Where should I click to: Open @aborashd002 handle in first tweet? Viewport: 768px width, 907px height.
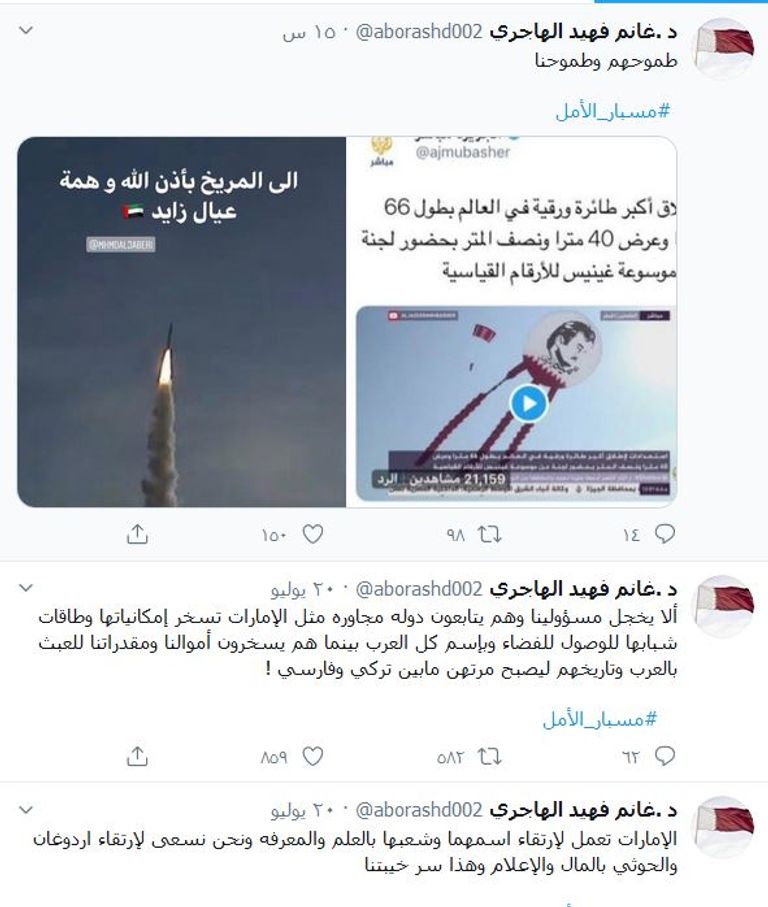click(x=419, y=31)
